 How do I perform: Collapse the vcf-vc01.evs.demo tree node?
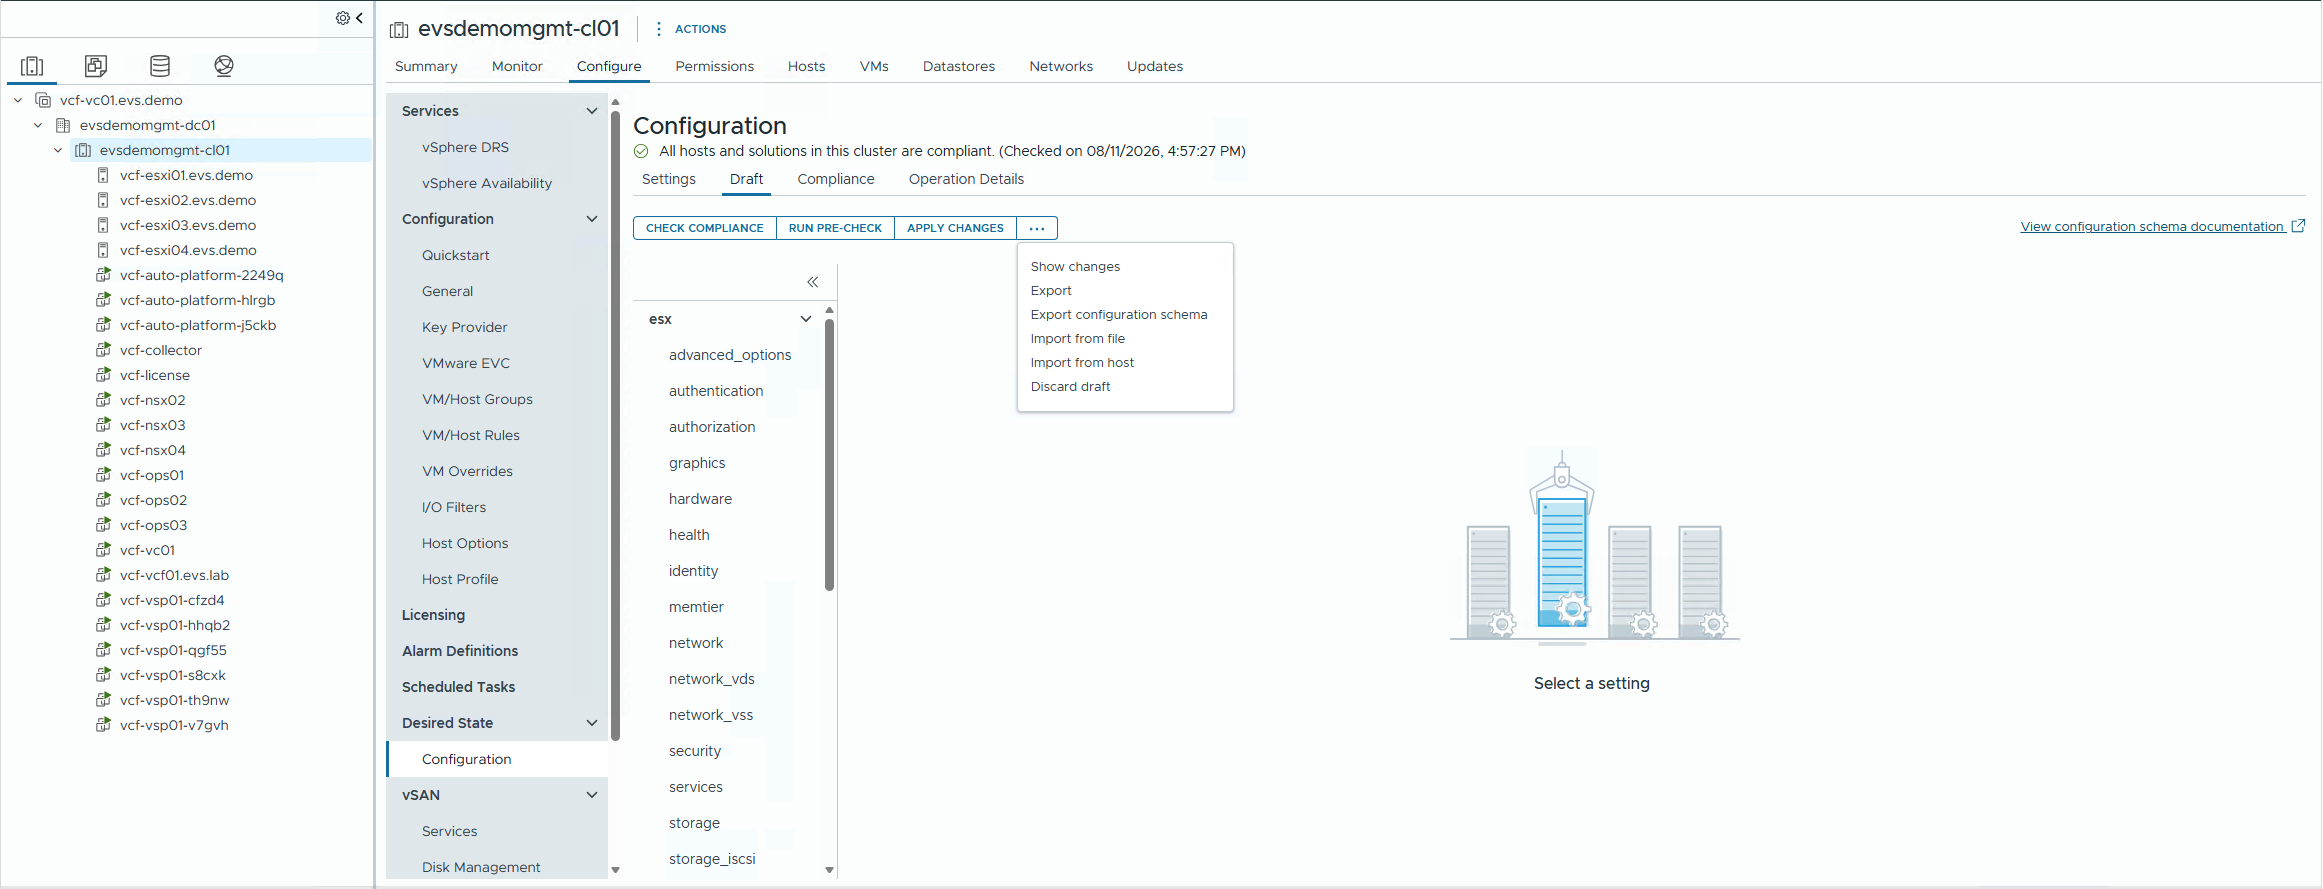point(18,100)
